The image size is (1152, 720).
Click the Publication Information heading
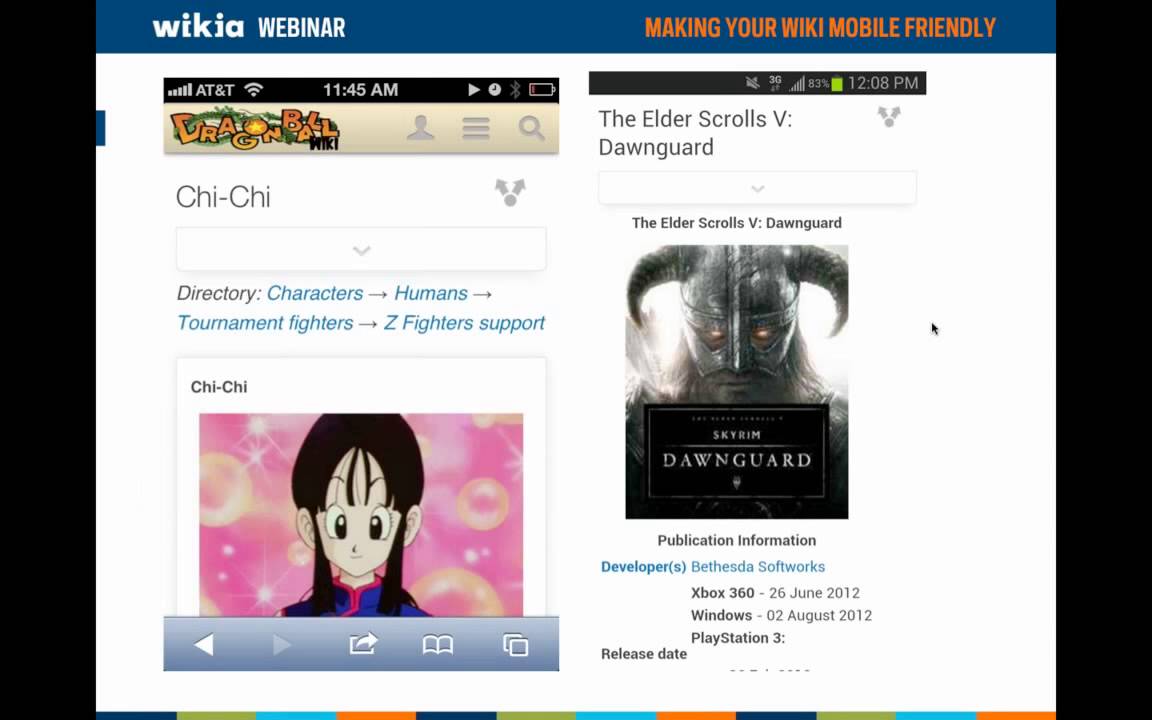(x=737, y=540)
